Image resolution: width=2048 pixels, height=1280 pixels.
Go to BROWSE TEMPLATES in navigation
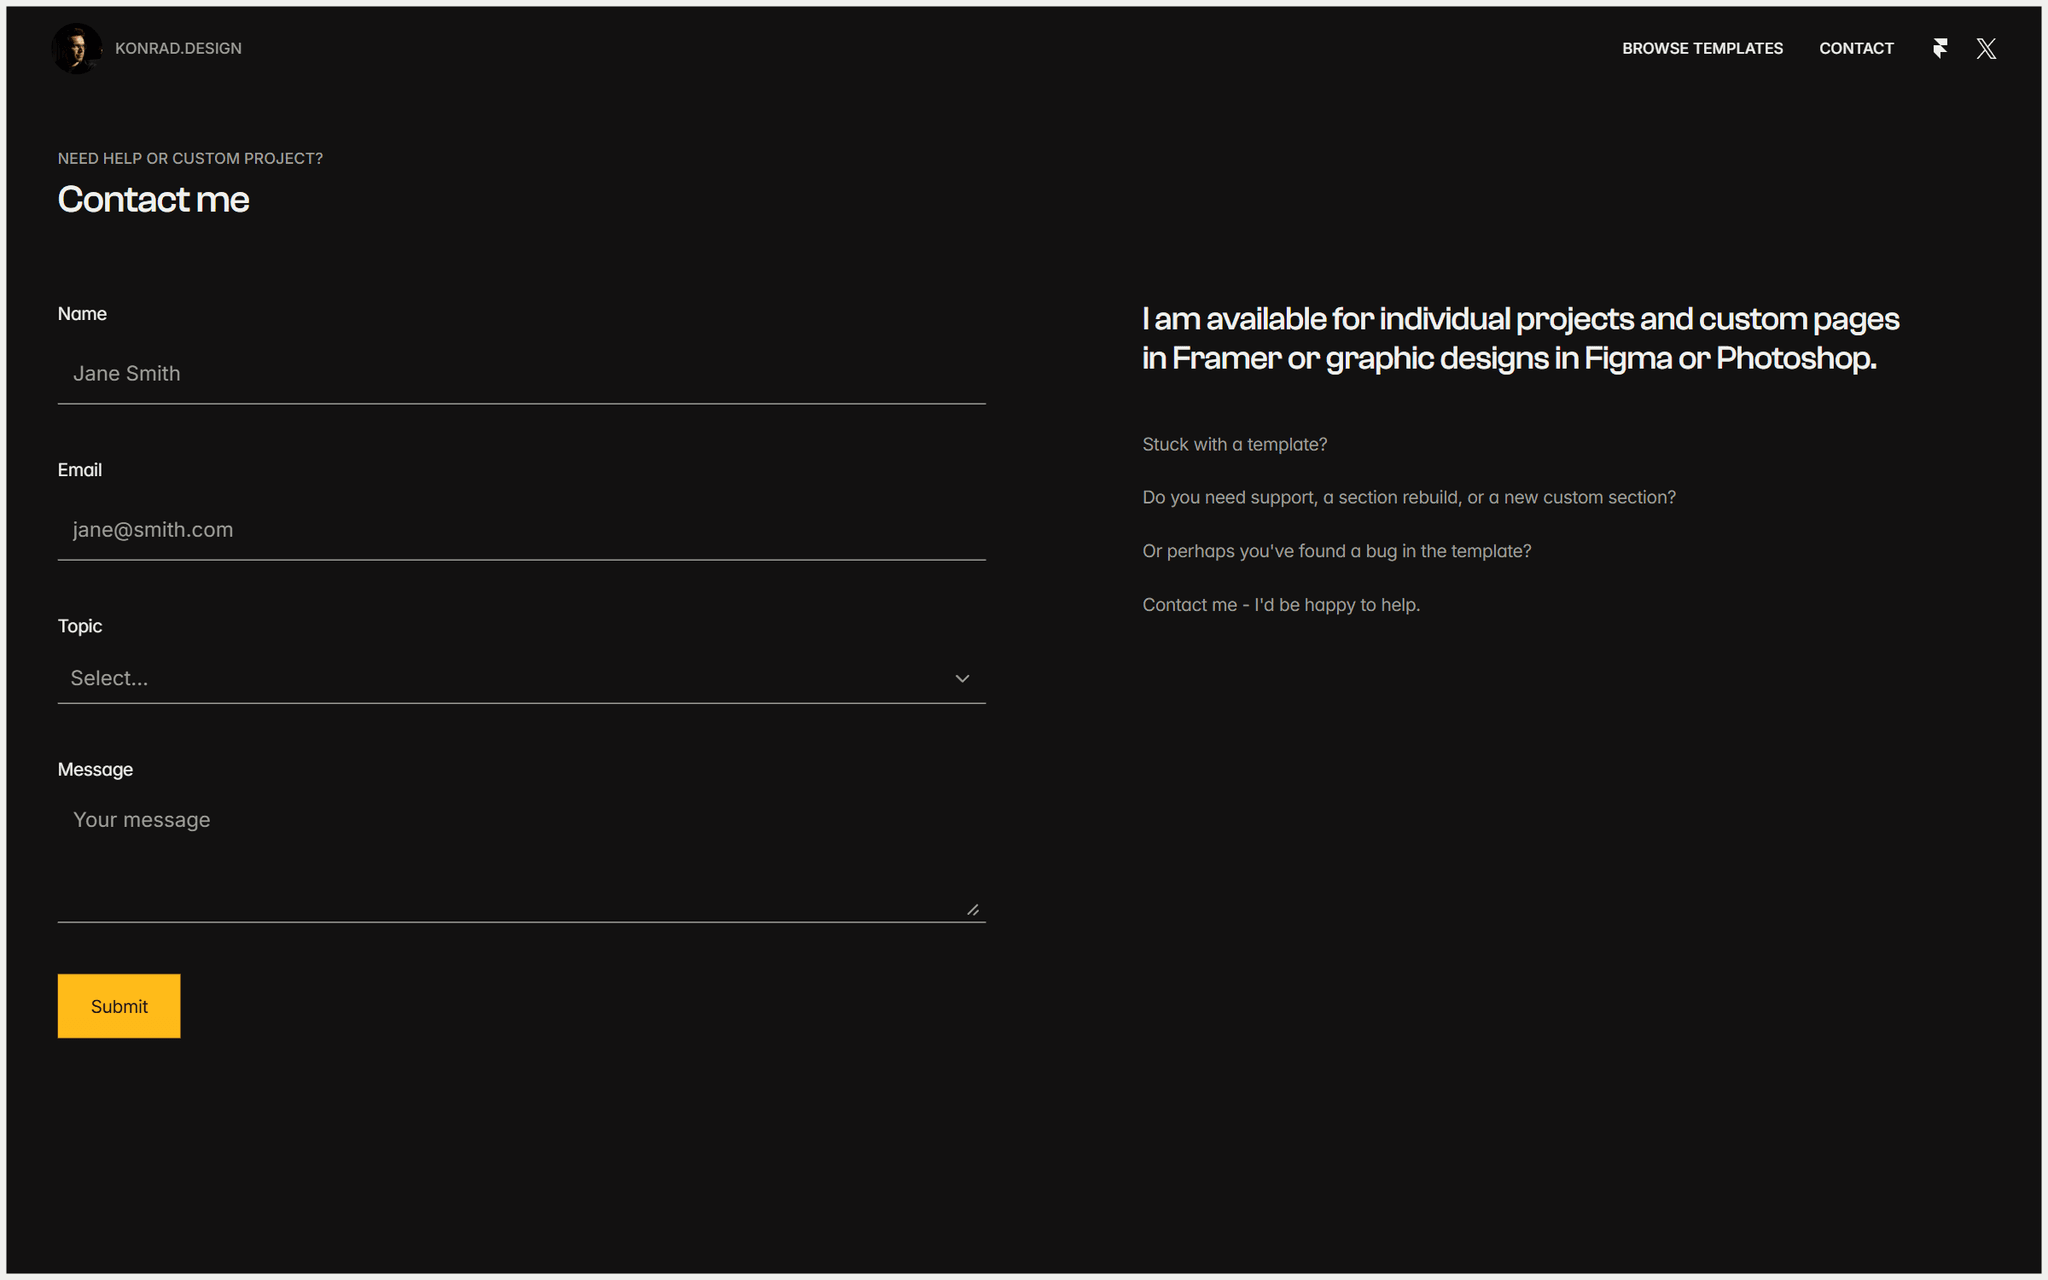[x=1702, y=48]
